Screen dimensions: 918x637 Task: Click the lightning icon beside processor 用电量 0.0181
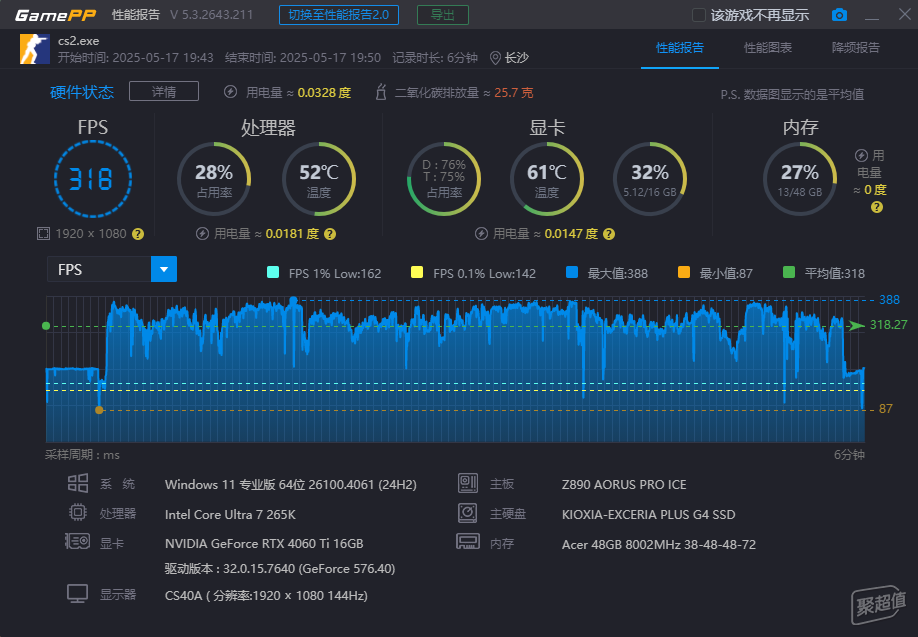203,234
